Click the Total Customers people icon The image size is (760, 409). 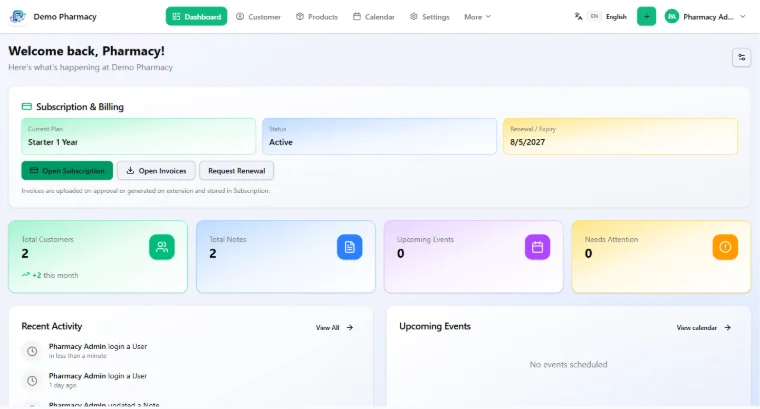click(162, 247)
